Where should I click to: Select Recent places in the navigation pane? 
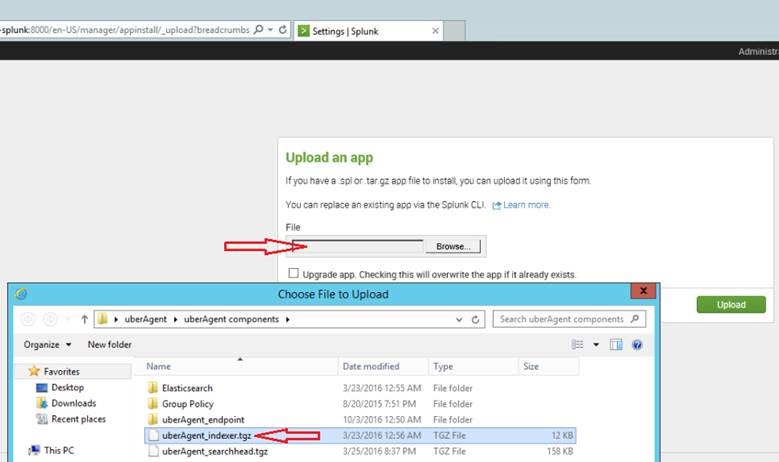coord(78,419)
